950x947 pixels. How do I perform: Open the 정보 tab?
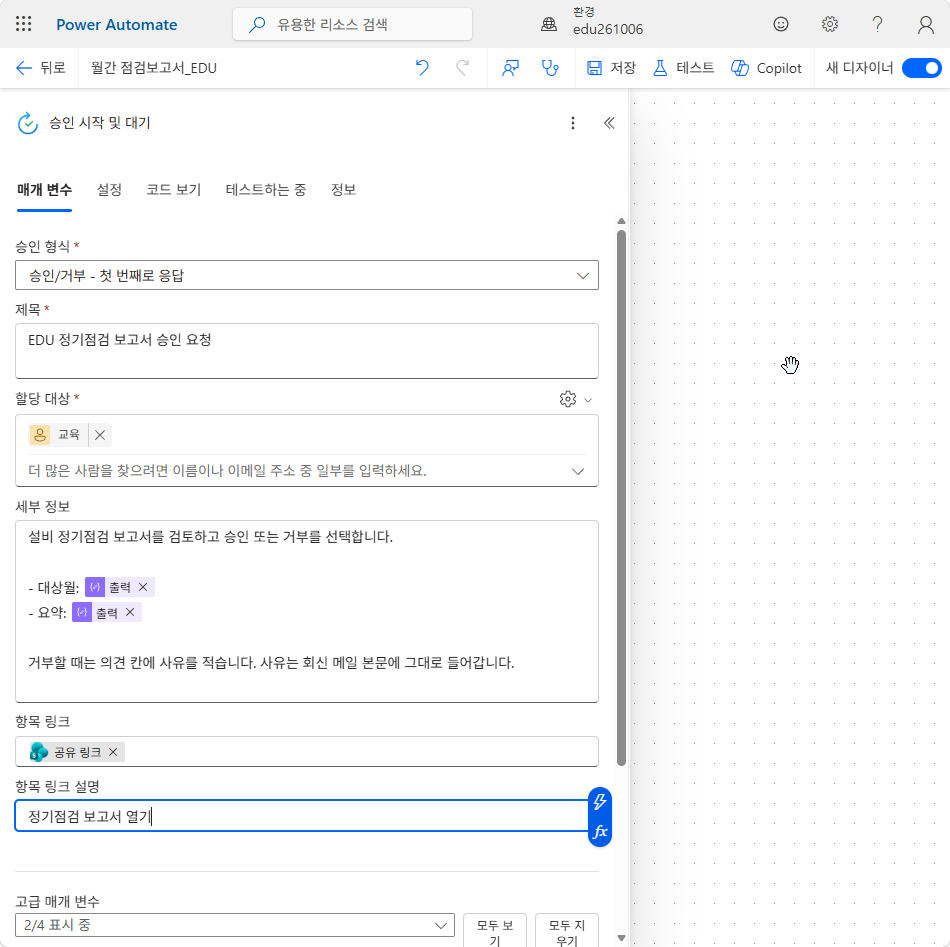coord(343,190)
